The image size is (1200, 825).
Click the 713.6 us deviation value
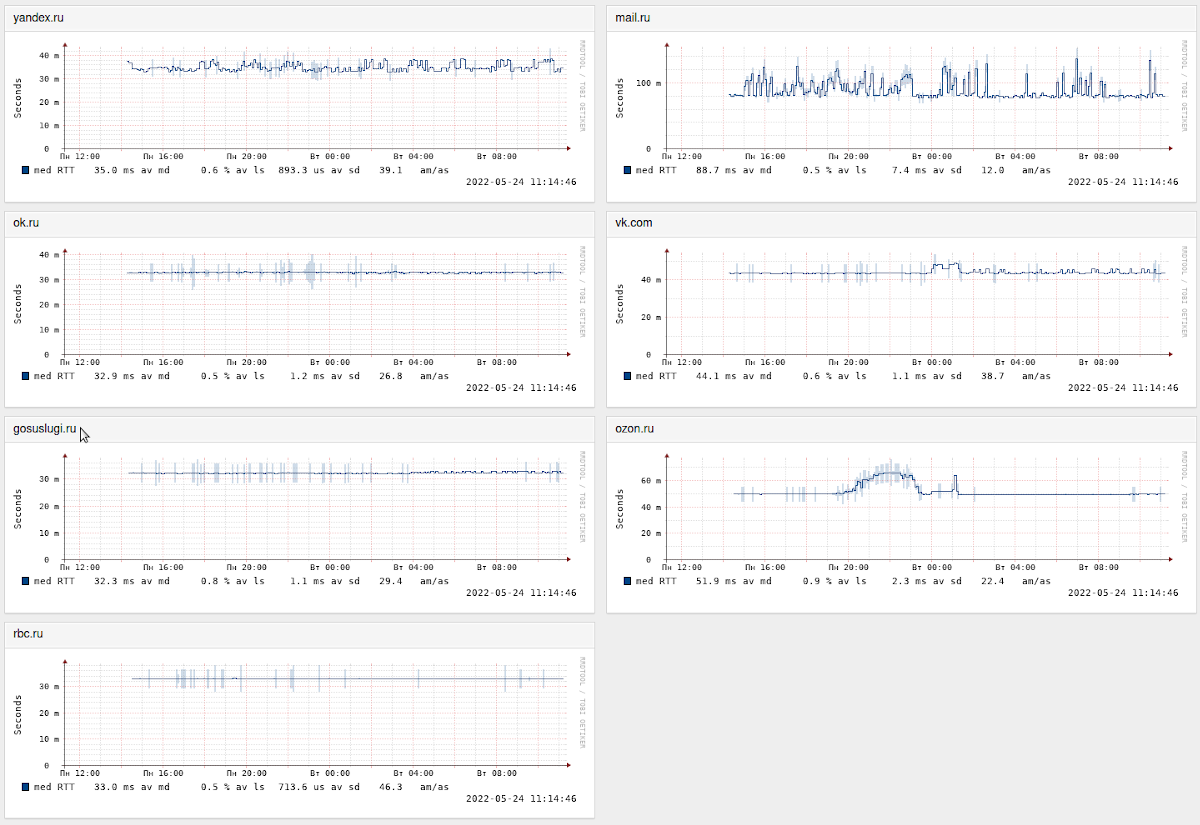tap(304, 787)
